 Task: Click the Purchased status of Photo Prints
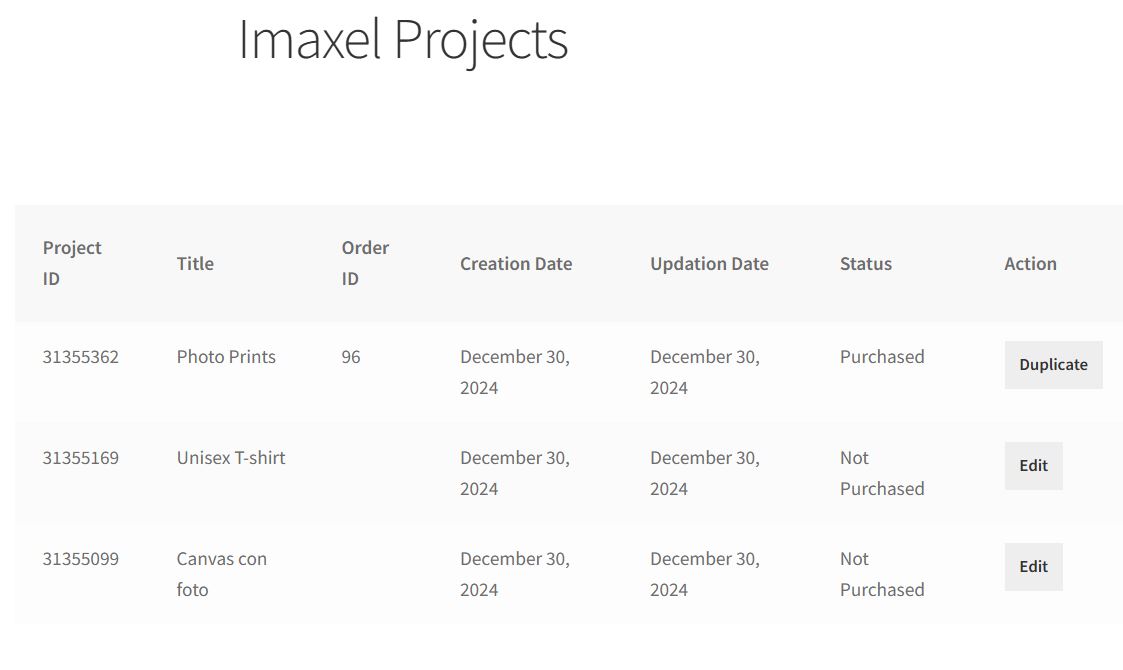(882, 357)
